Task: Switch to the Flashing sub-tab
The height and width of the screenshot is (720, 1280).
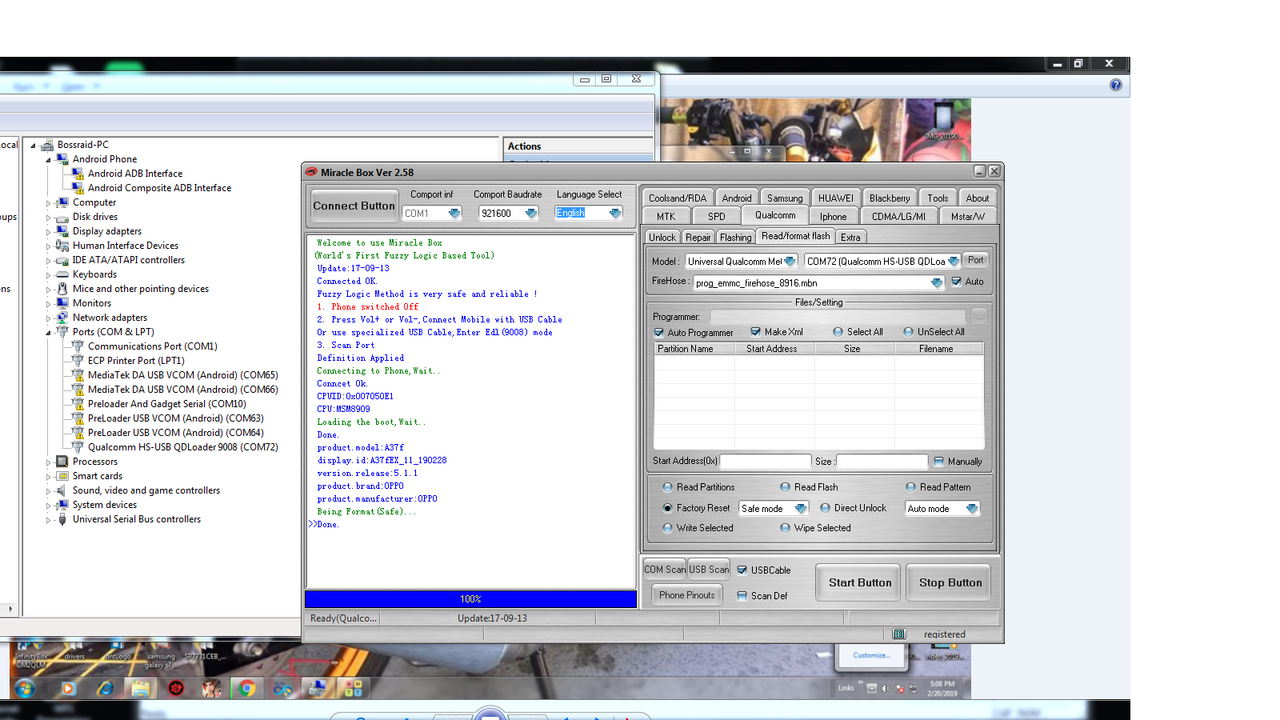Action: pyautogui.click(x=735, y=237)
